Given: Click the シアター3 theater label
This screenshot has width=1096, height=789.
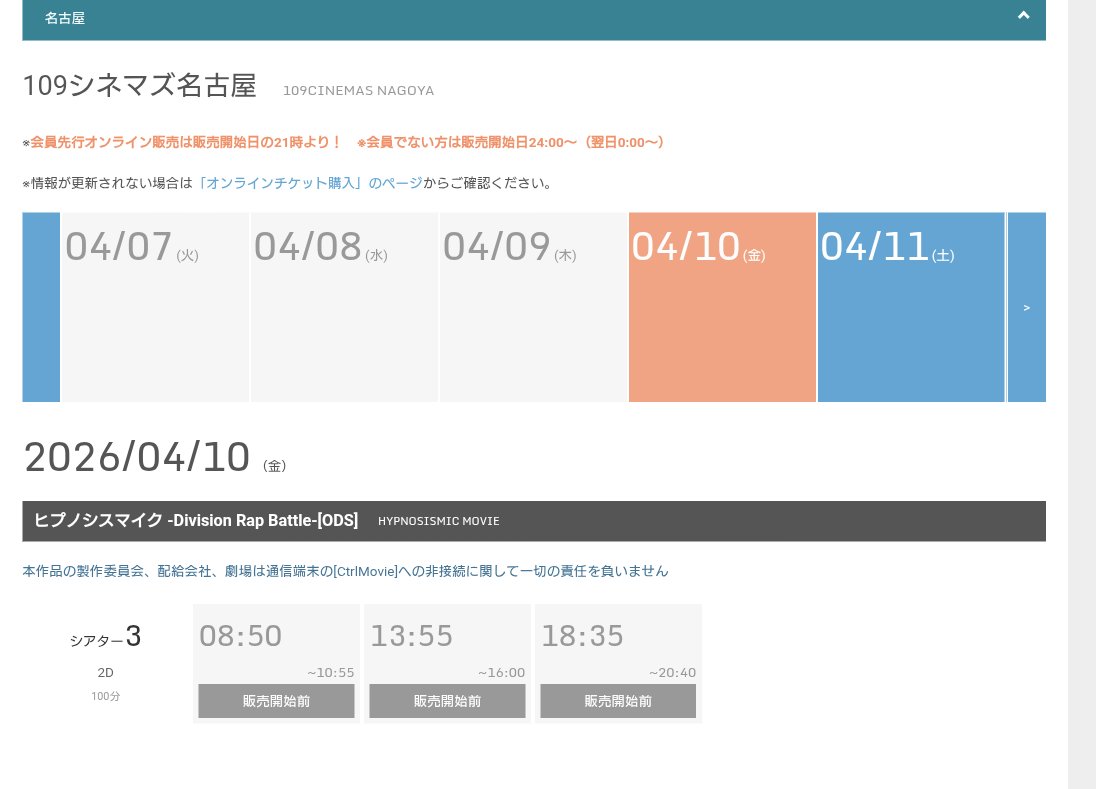Looking at the screenshot, I should coord(105,637).
